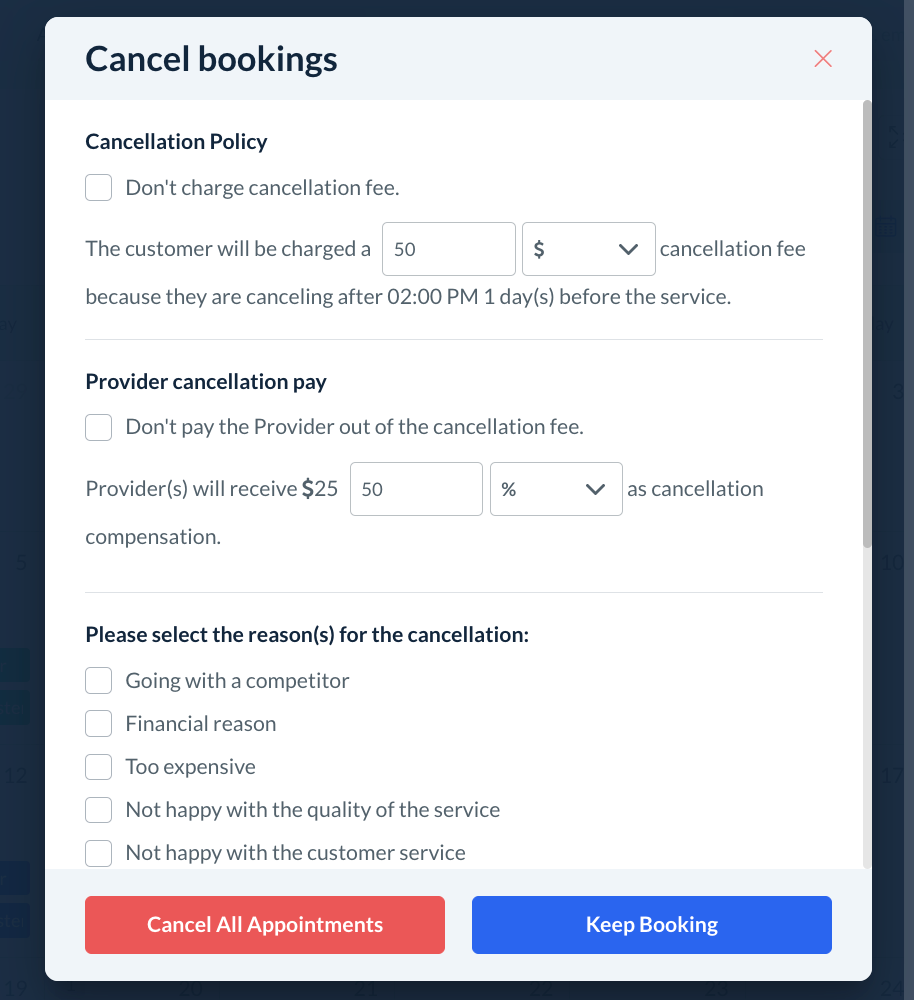This screenshot has height=1000, width=914.
Task: Click the Cancellation Policy heading
Action: (176, 141)
